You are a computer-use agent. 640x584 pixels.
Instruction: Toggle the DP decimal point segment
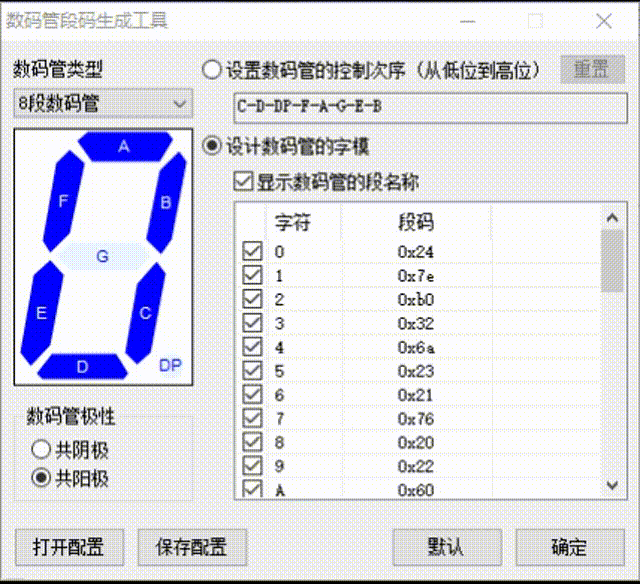pyautogui.click(x=170, y=365)
